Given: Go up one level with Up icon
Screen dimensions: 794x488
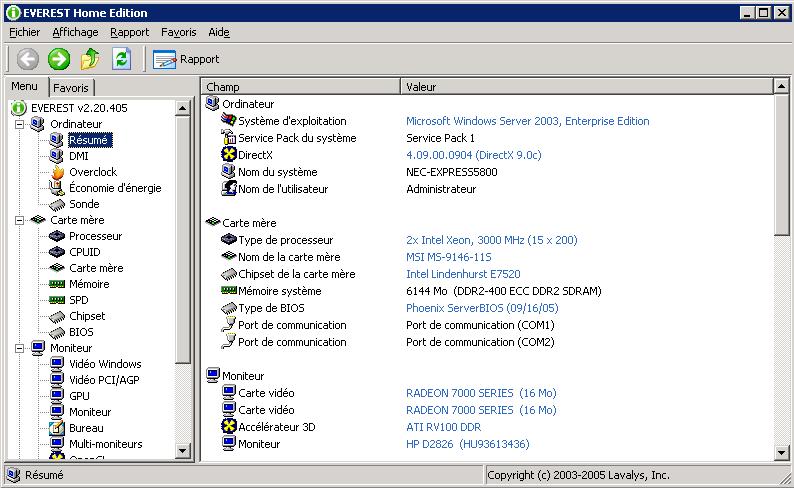Looking at the screenshot, I should coord(90,59).
